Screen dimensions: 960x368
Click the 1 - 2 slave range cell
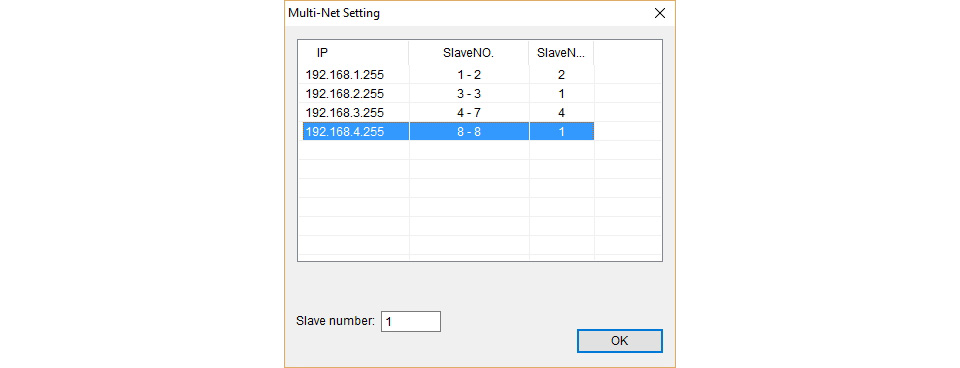pyautogui.click(x=469, y=75)
